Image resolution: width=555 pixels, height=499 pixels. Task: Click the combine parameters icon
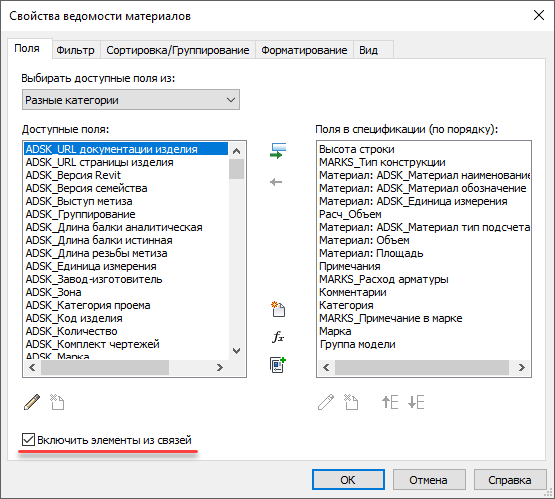click(278, 365)
